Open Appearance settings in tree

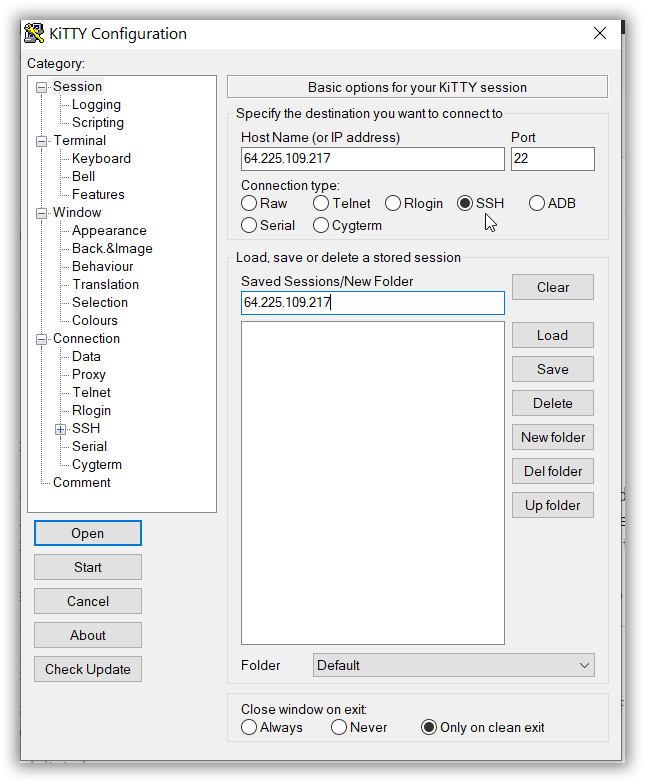point(109,230)
